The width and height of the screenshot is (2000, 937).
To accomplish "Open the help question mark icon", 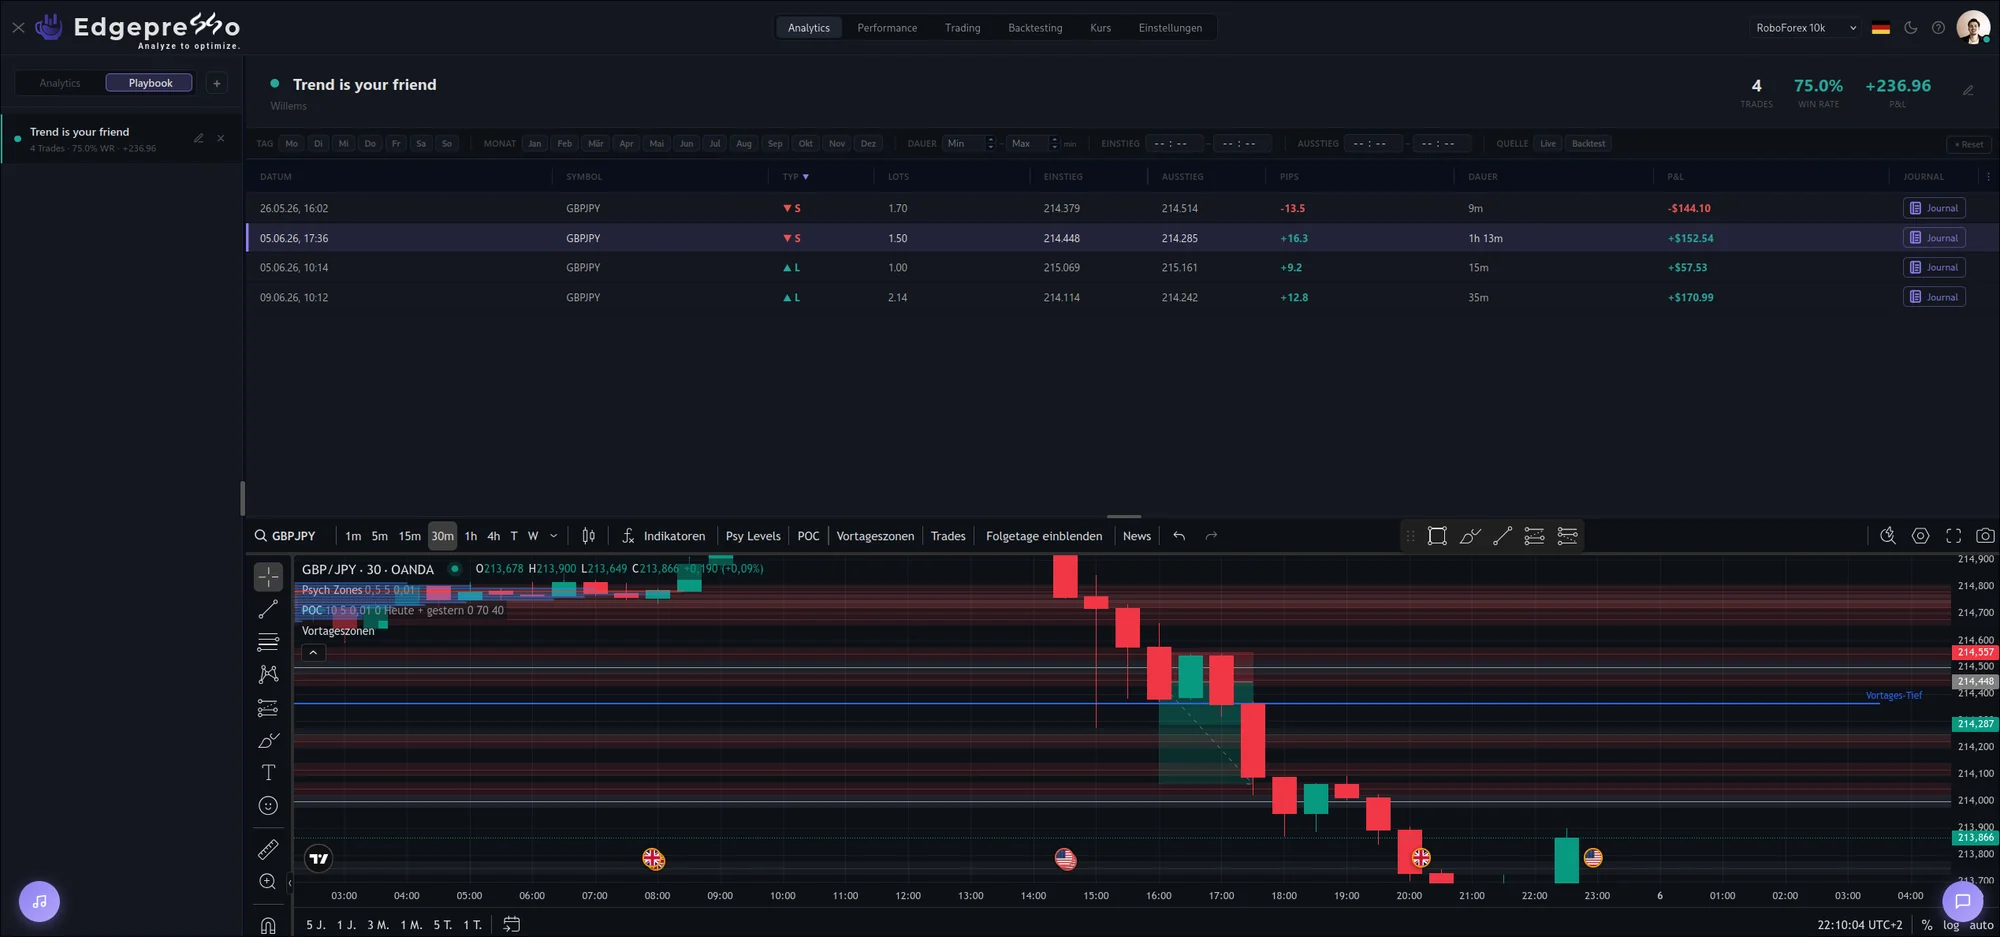I will (x=1938, y=28).
